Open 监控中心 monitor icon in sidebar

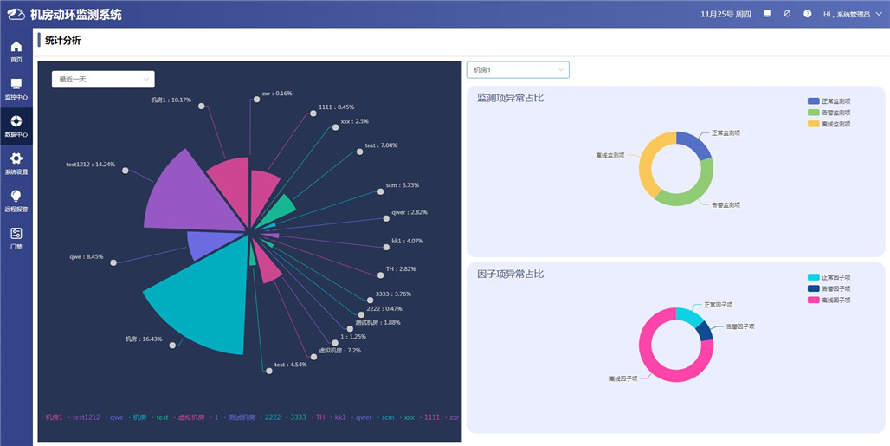pos(16,88)
